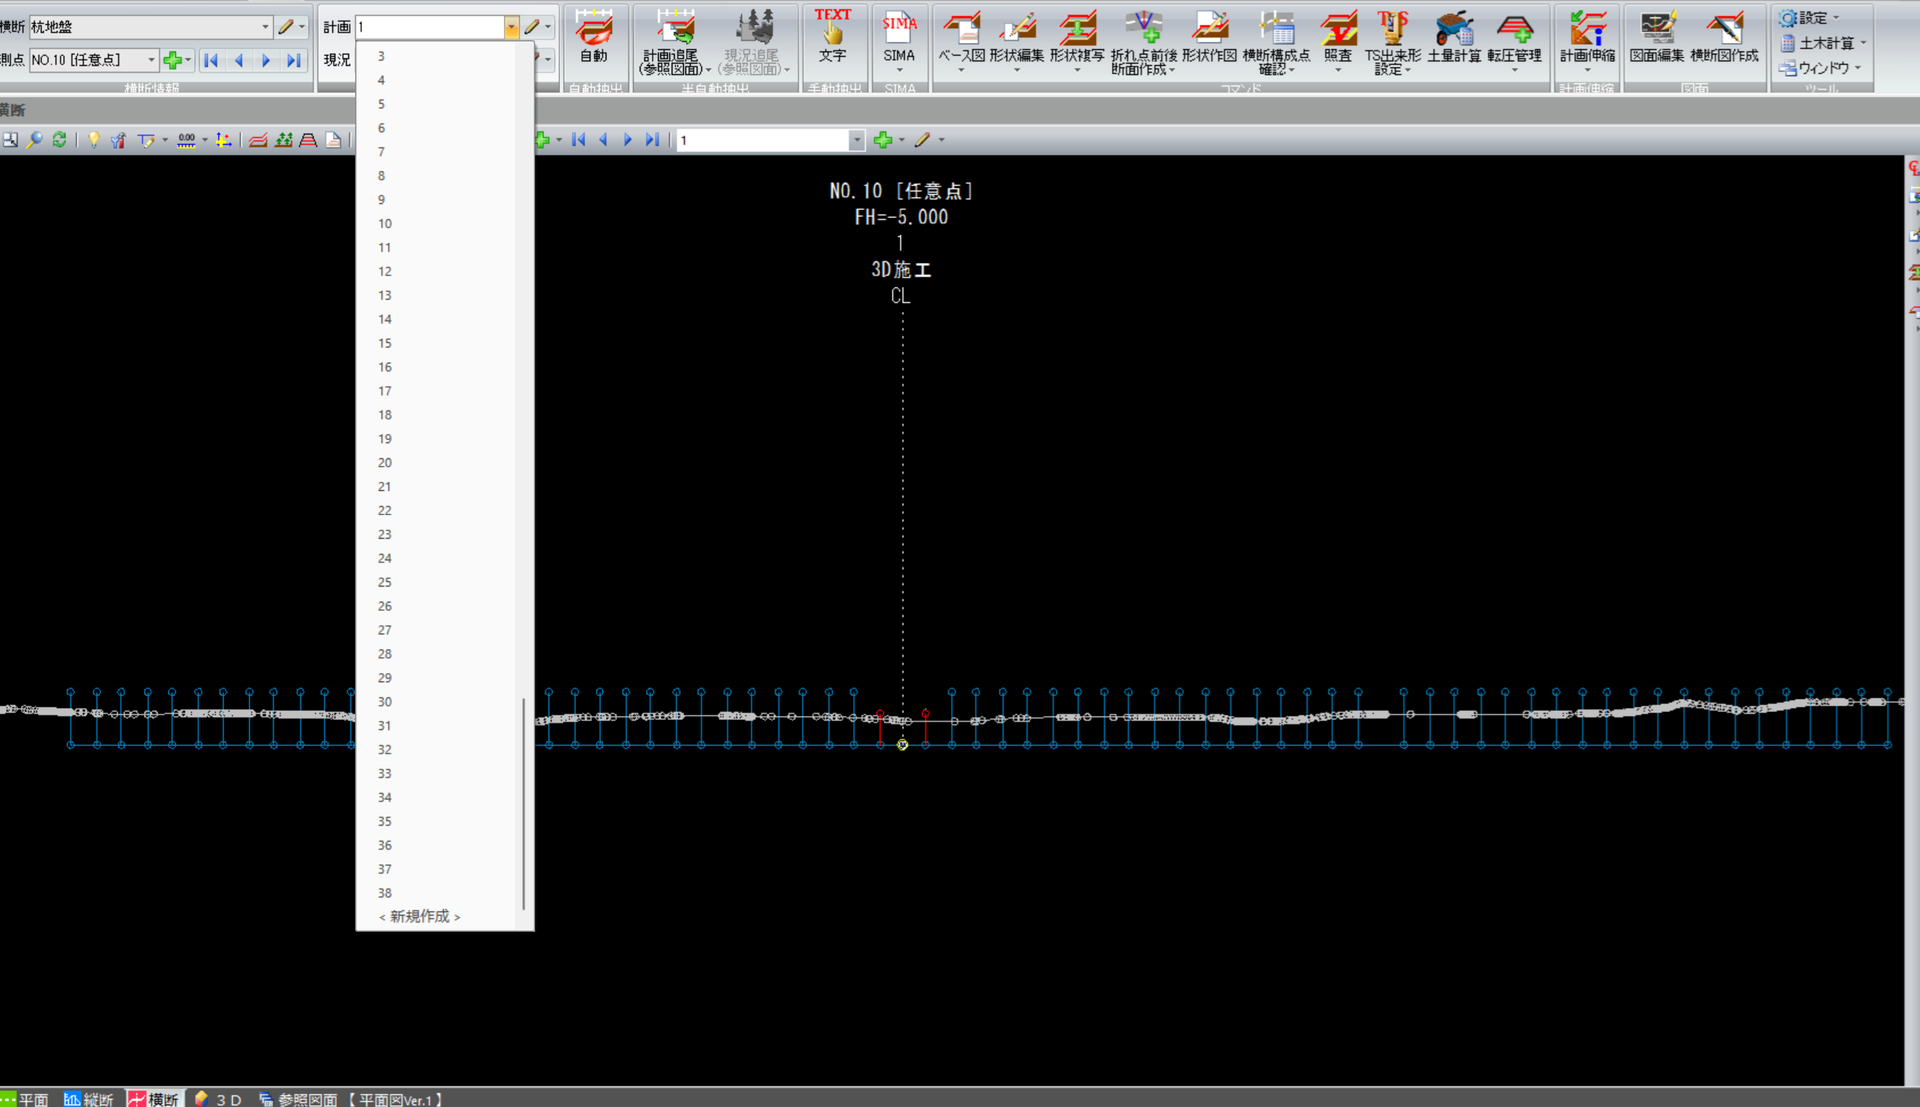
Task: Click the 0.00 dimension display icon
Action: coord(186,140)
